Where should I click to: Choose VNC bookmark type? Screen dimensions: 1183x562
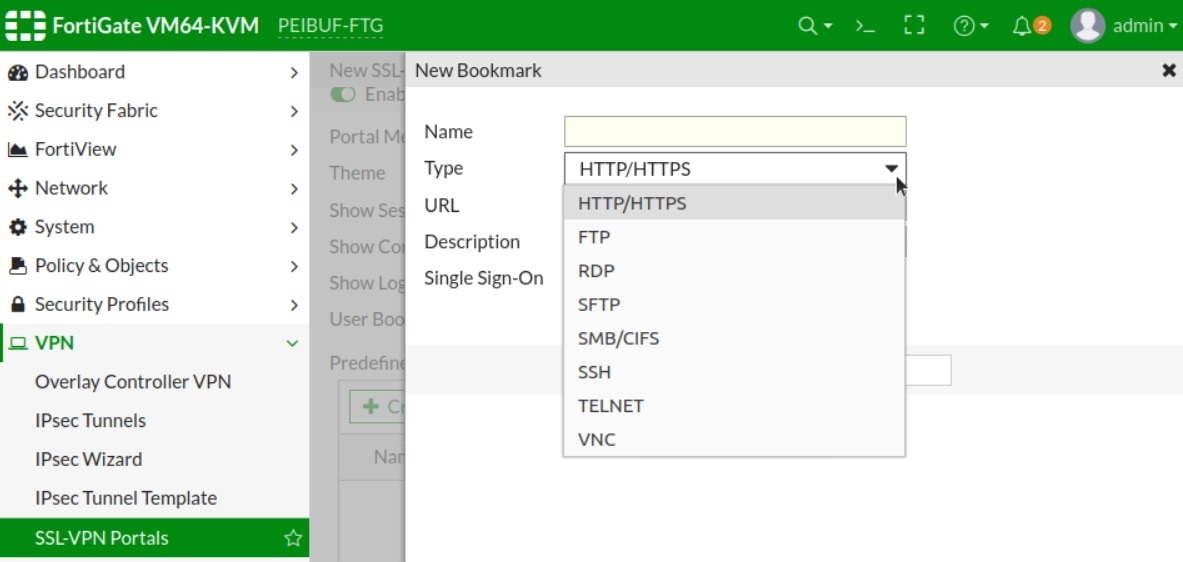[x=734, y=439]
